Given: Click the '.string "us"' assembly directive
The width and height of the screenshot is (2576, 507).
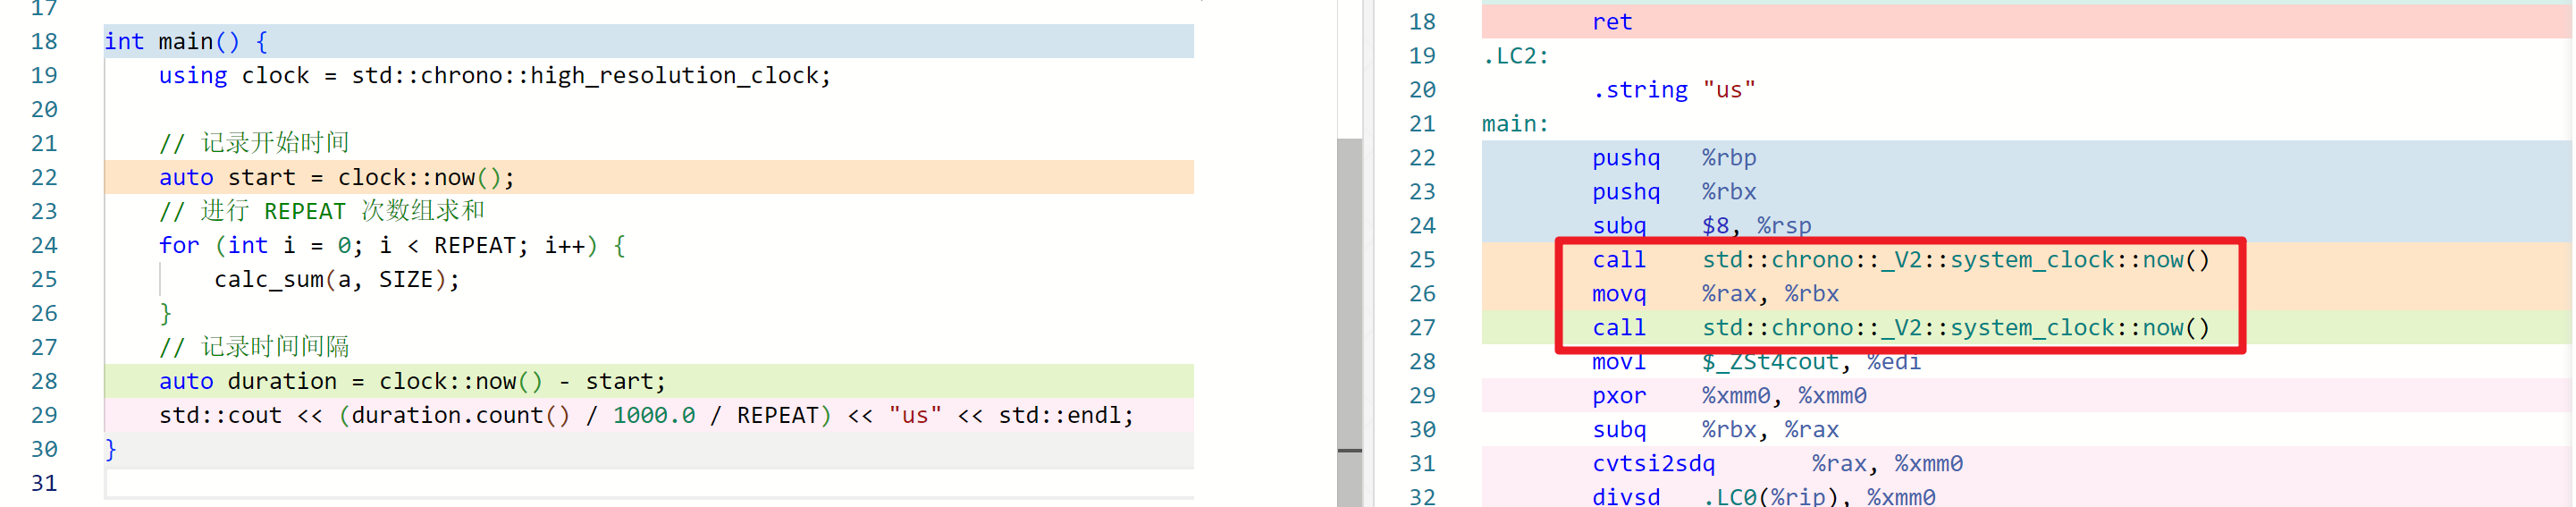Looking at the screenshot, I should [x=1673, y=90].
